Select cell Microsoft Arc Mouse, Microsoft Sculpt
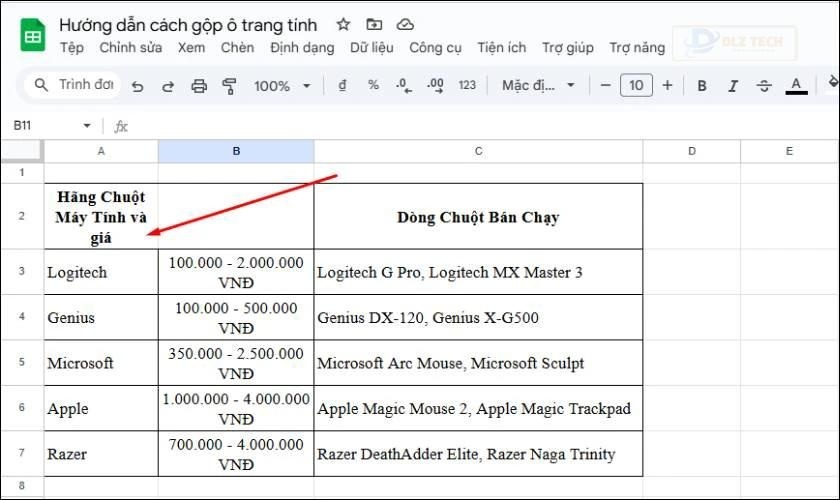Viewport: 840px width, 500px height. pos(478,363)
